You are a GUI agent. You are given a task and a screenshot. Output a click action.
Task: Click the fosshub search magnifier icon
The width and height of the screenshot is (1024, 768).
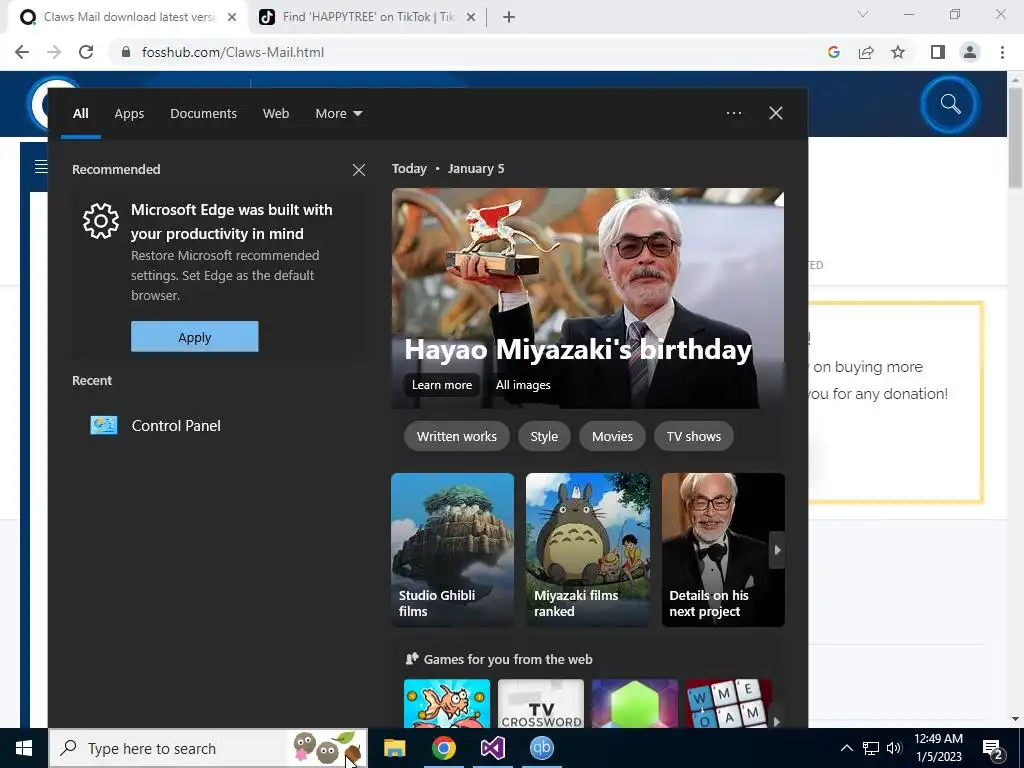click(x=950, y=104)
